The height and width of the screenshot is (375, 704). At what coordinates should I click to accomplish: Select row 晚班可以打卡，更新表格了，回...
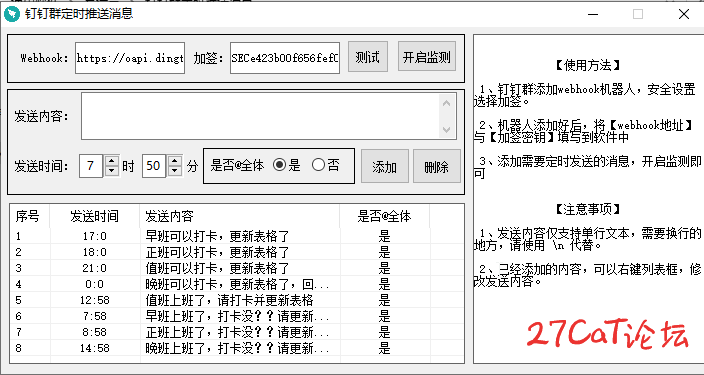click(237, 284)
